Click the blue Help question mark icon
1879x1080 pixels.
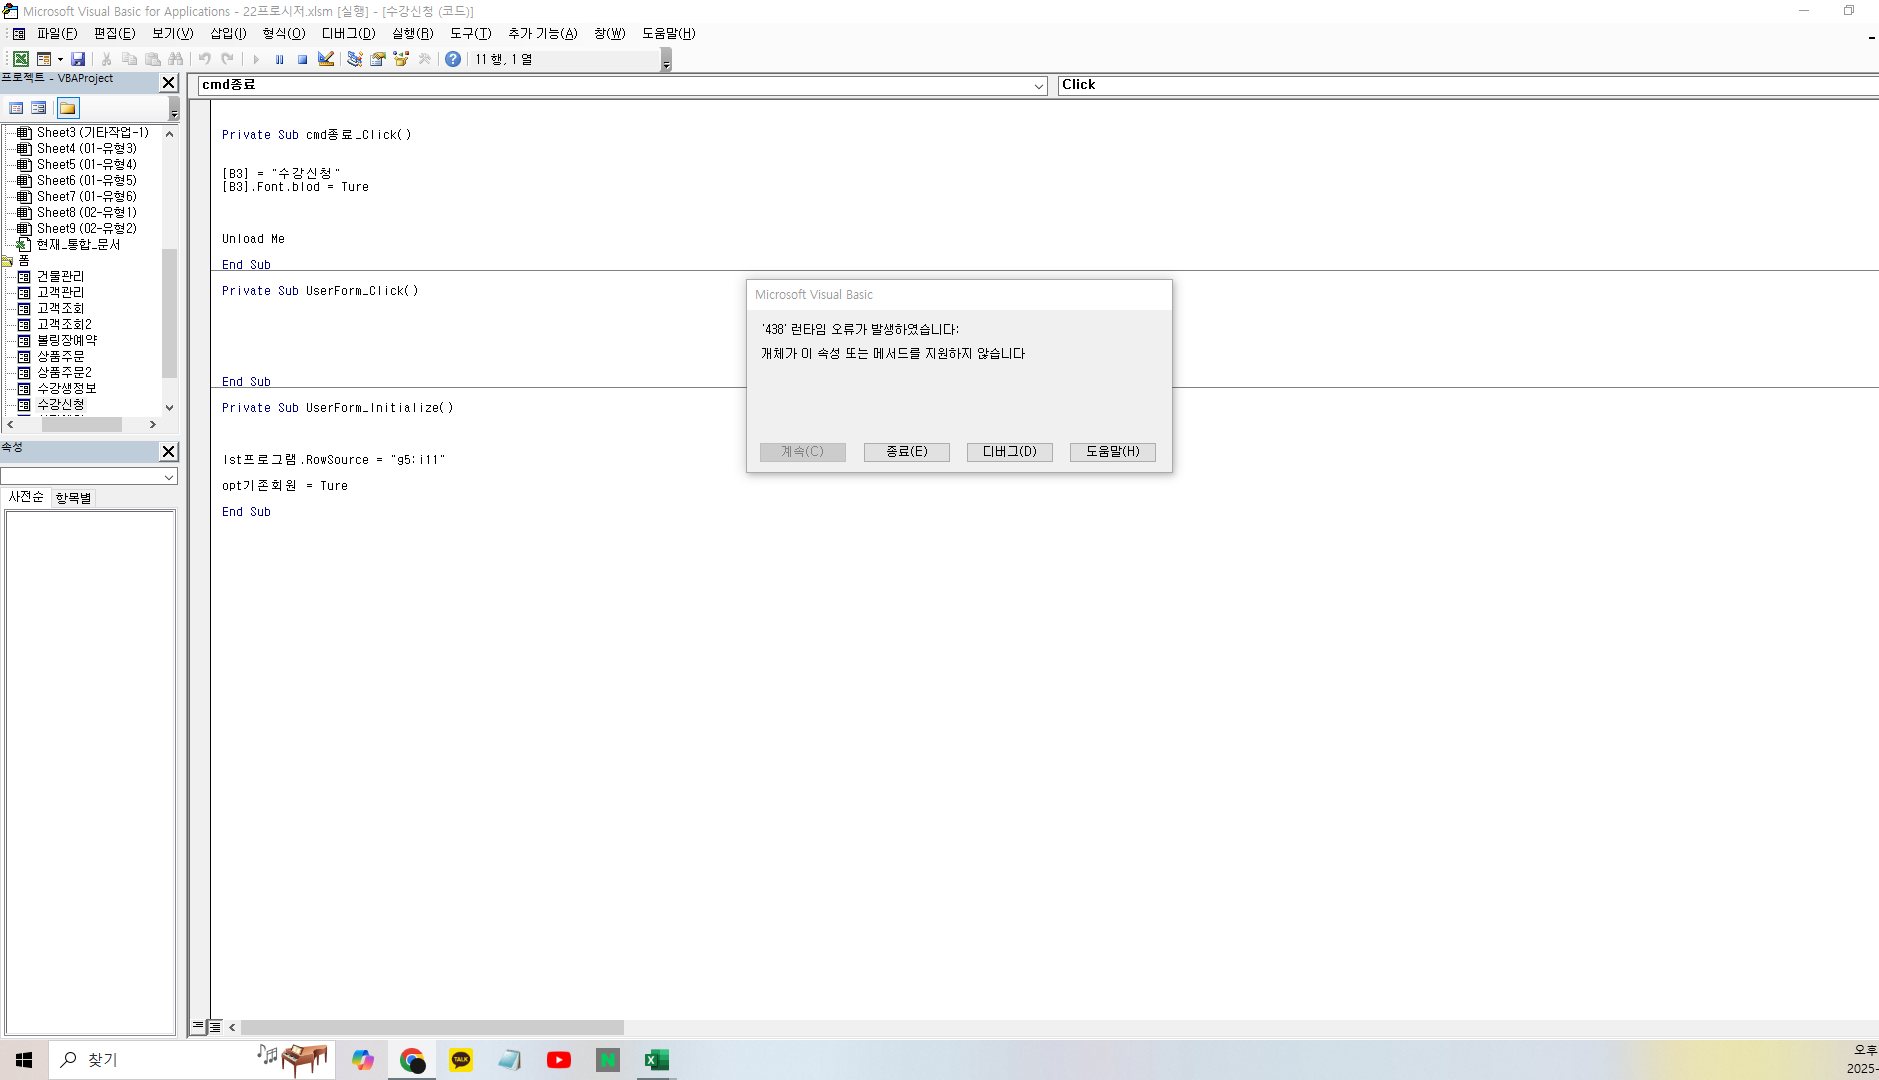(453, 59)
